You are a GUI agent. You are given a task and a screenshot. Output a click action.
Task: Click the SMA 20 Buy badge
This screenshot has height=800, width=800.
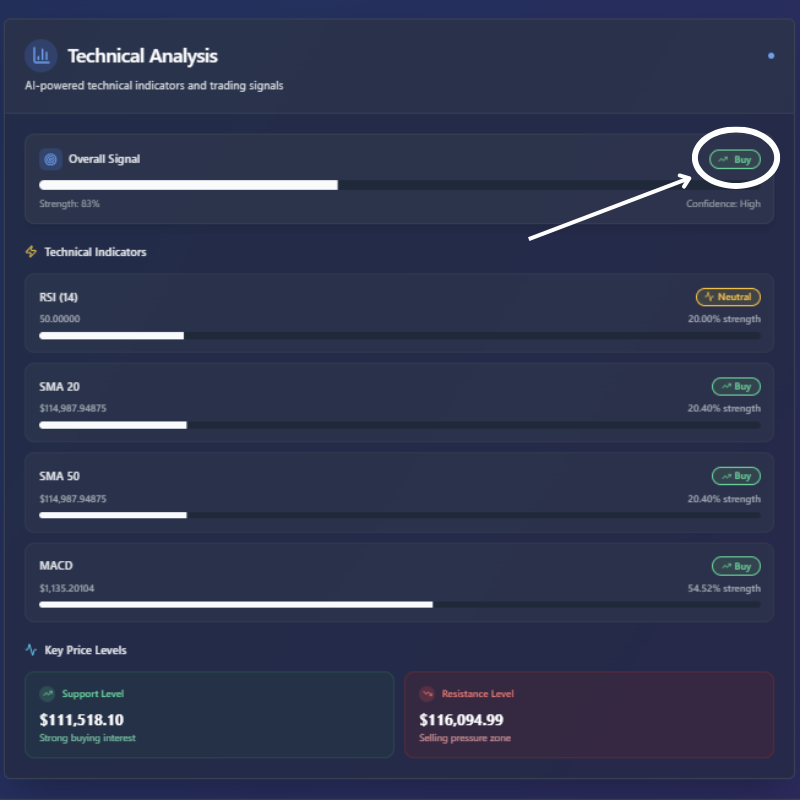[736, 386]
